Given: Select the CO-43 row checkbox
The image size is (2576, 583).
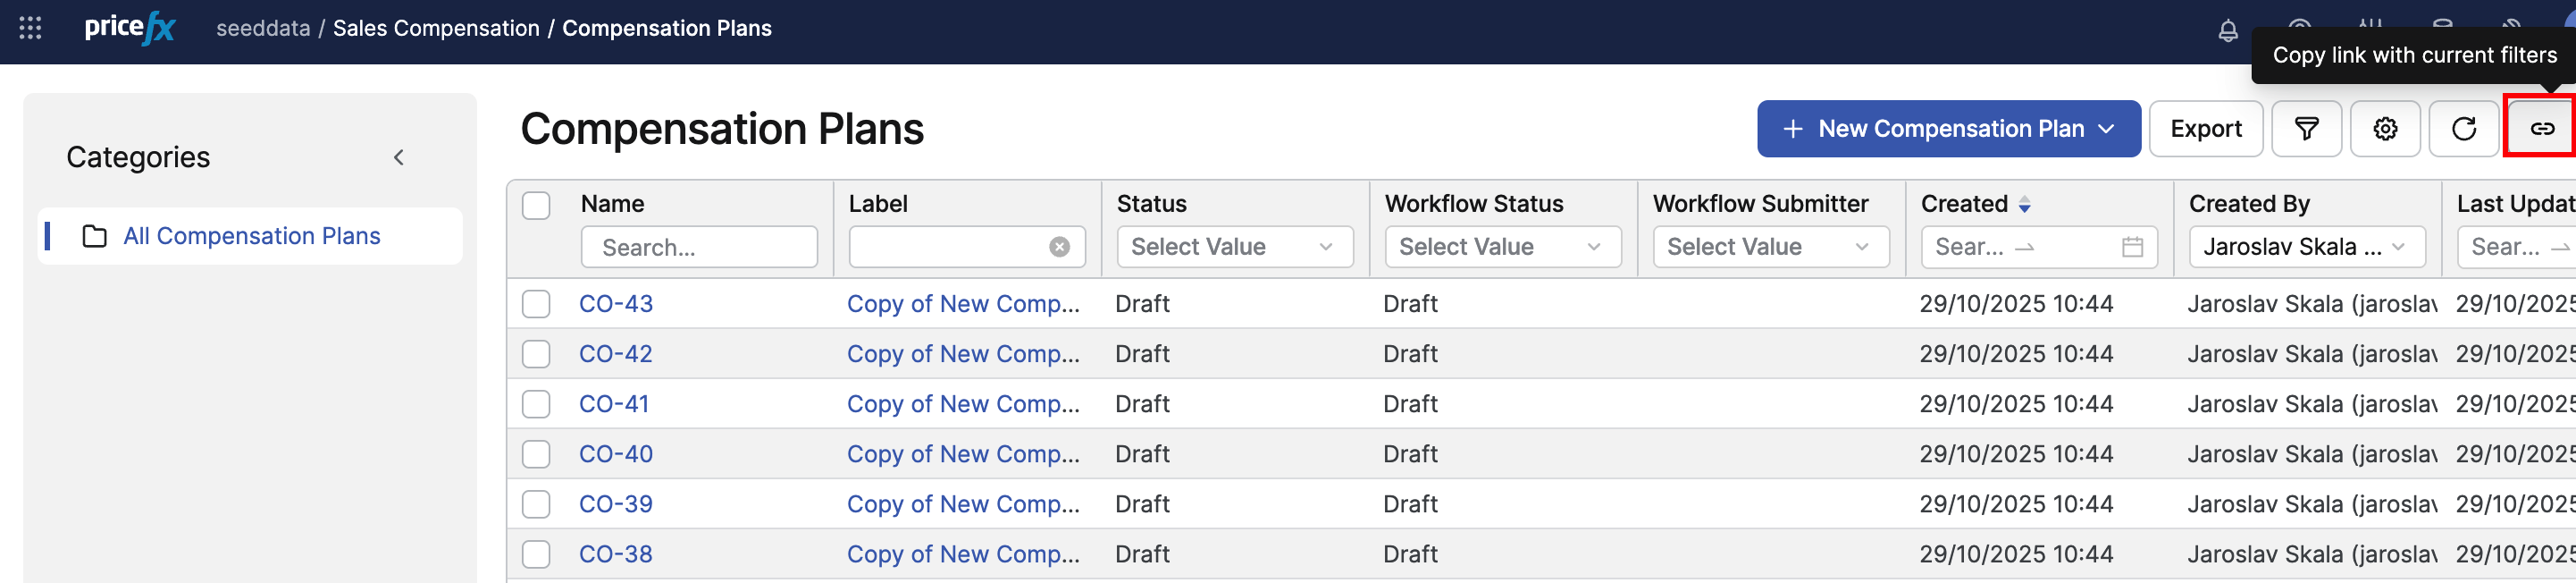Looking at the screenshot, I should tap(536, 304).
